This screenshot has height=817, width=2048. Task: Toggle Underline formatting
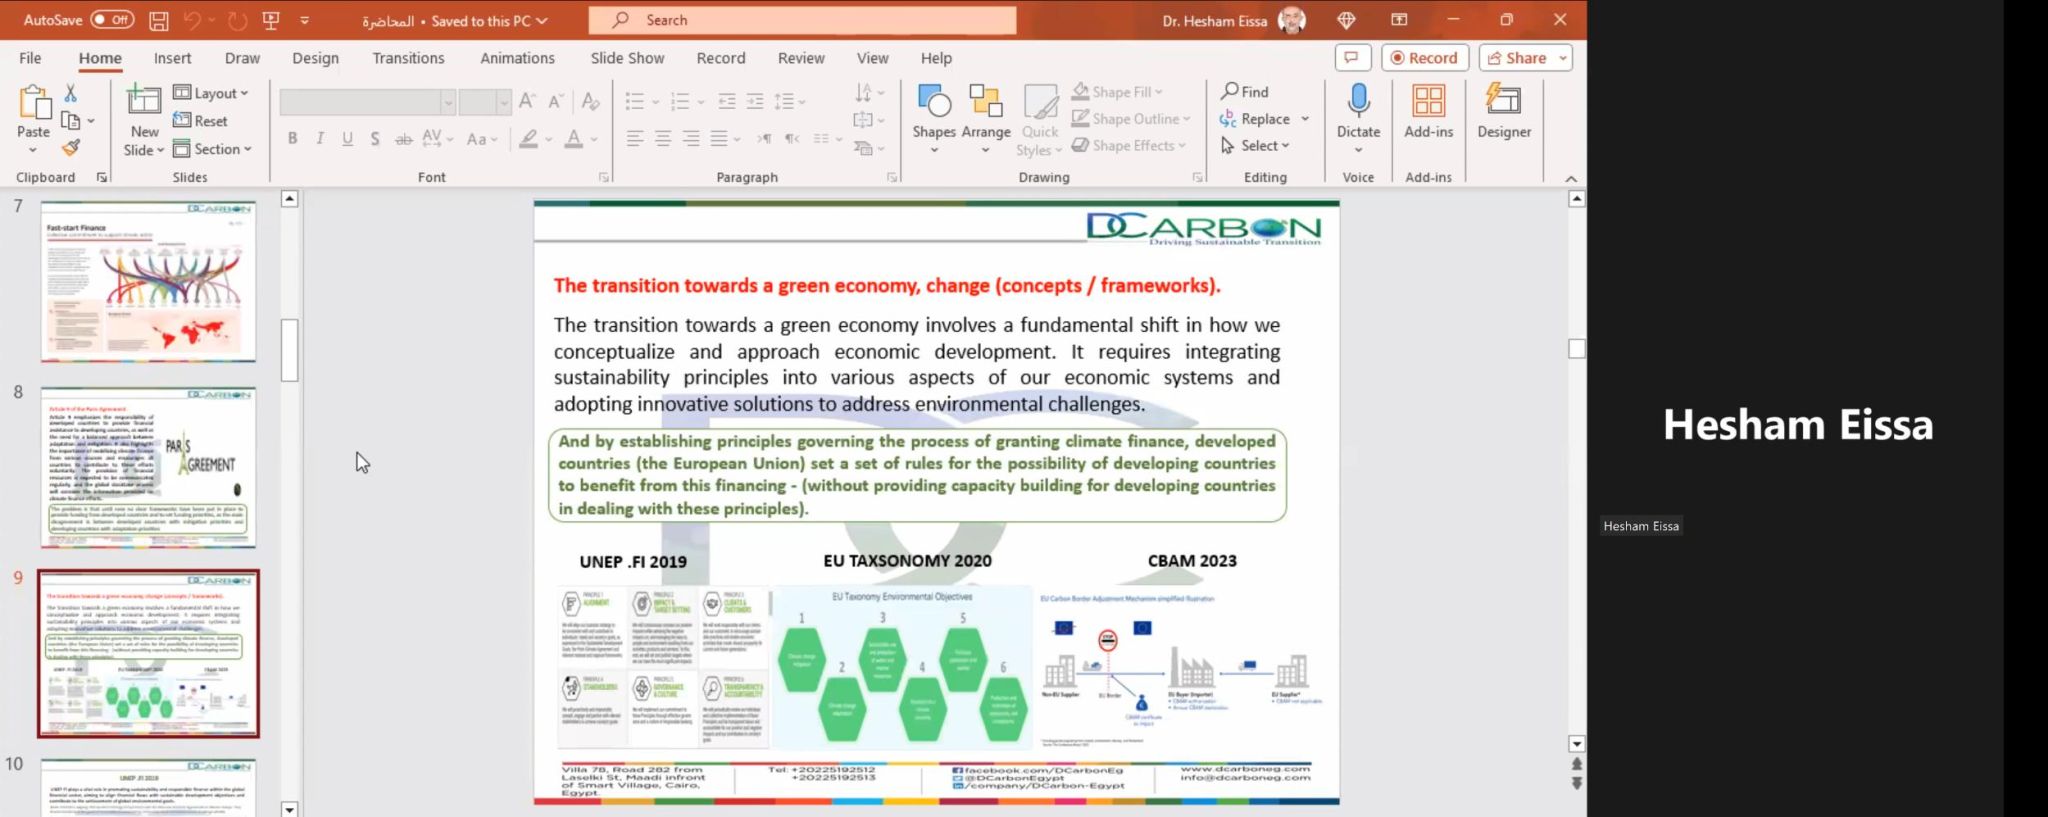click(347, 139)
